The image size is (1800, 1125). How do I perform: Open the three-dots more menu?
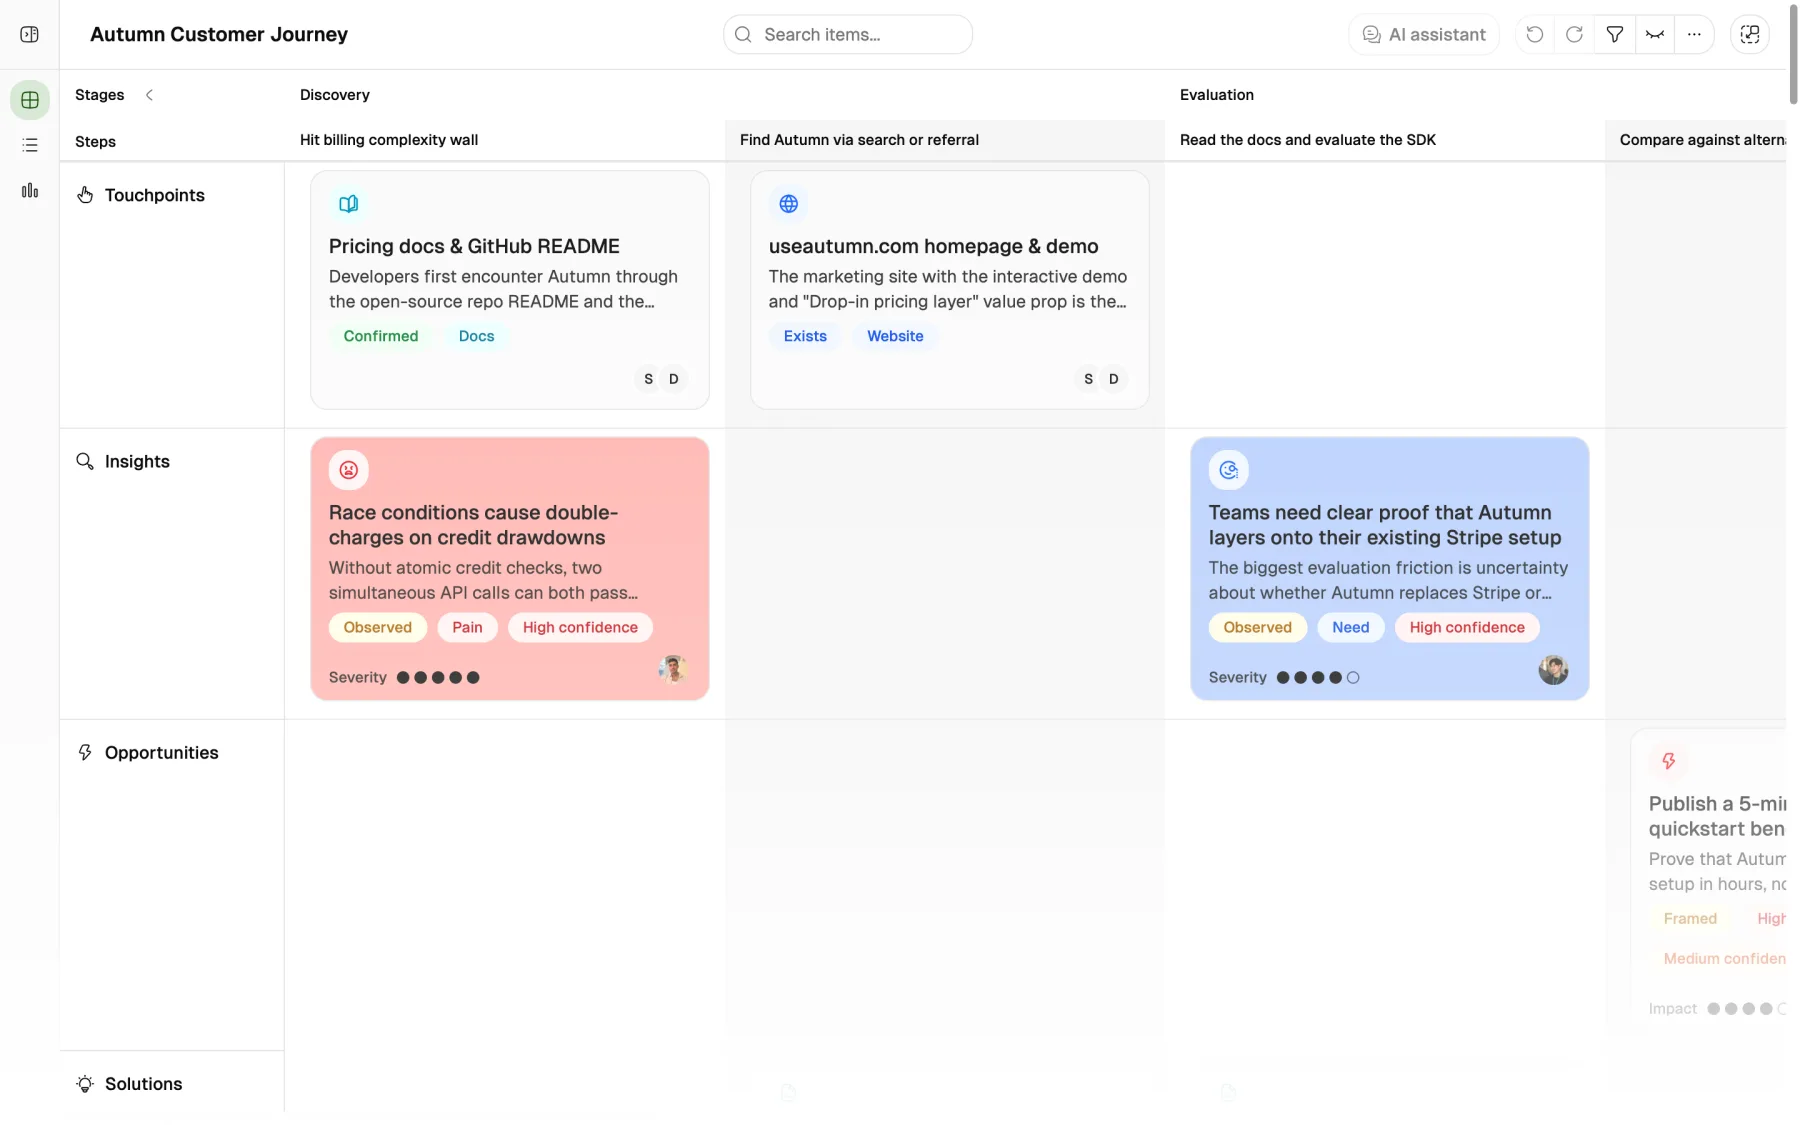click(1694, 34)
